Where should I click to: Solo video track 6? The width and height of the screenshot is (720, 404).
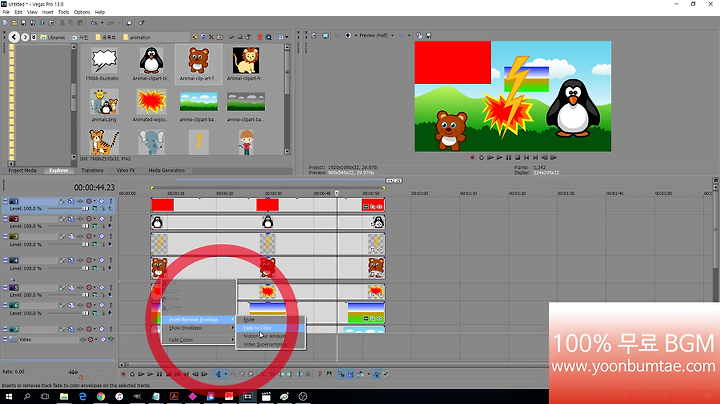[x=111, y=305]
